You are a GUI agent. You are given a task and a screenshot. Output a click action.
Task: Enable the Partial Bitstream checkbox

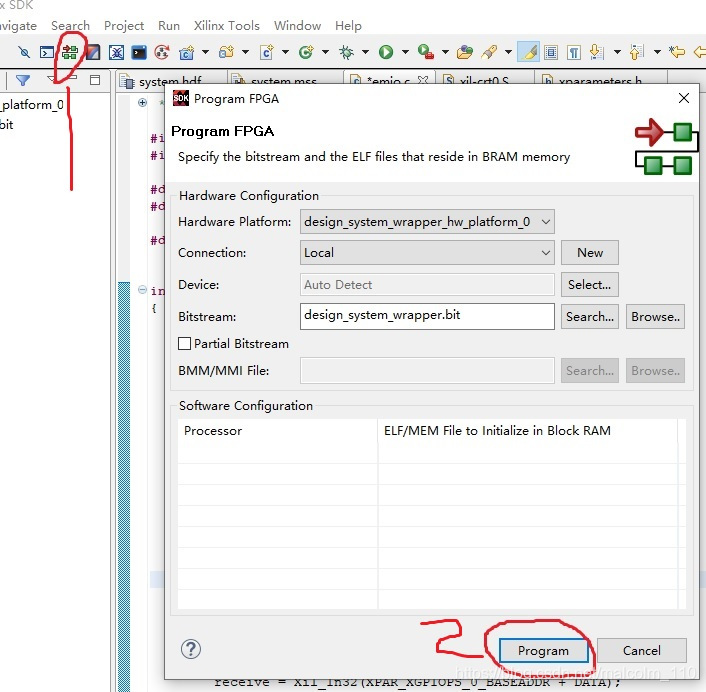185,344
